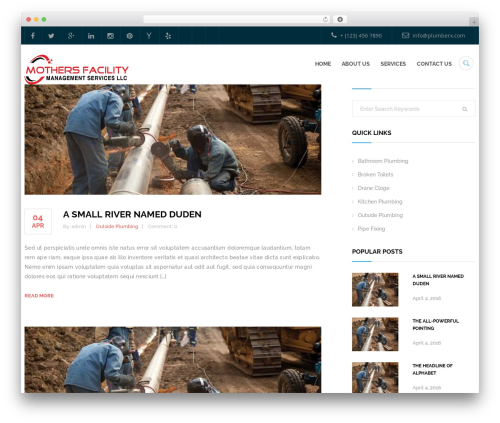This screenshot has width=500, height=423.
Task: Open the Facebook social icon
Action: click(33, 36)
